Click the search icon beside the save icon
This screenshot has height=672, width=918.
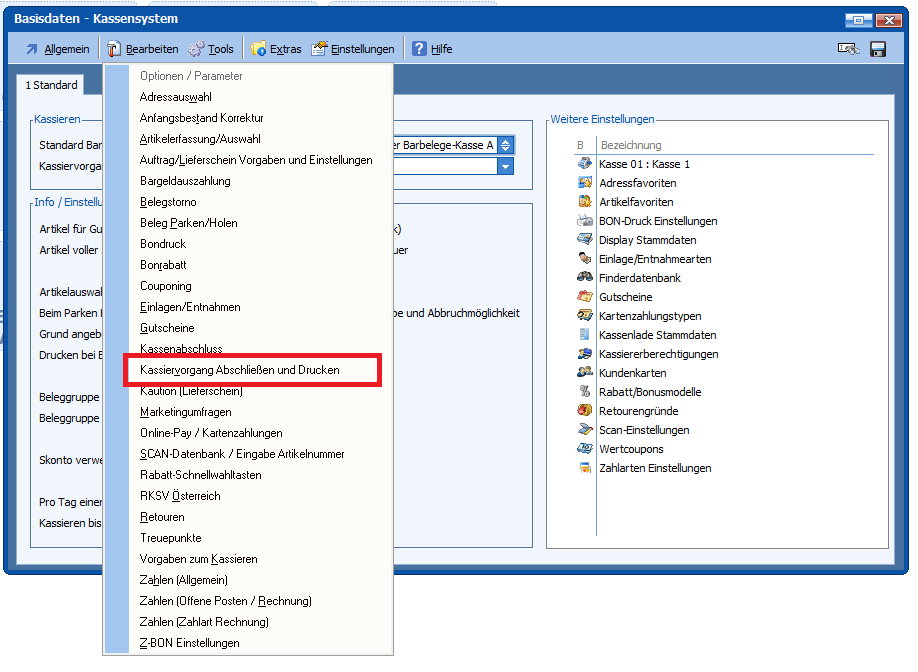pyautogui.click(x=848, y=49)
